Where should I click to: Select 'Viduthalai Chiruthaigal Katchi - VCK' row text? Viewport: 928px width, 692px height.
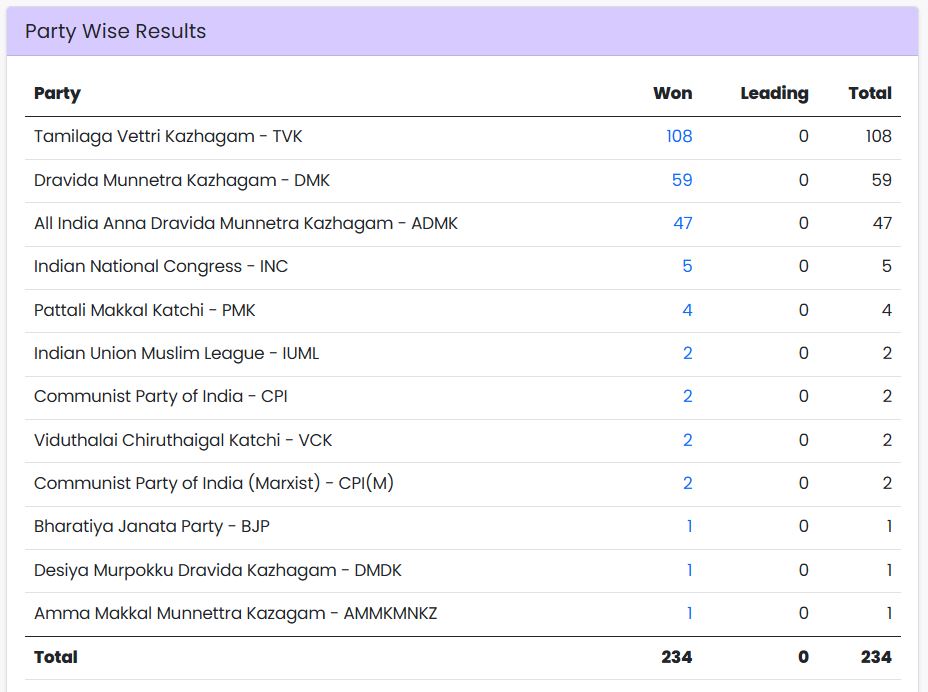pos(183,440)
